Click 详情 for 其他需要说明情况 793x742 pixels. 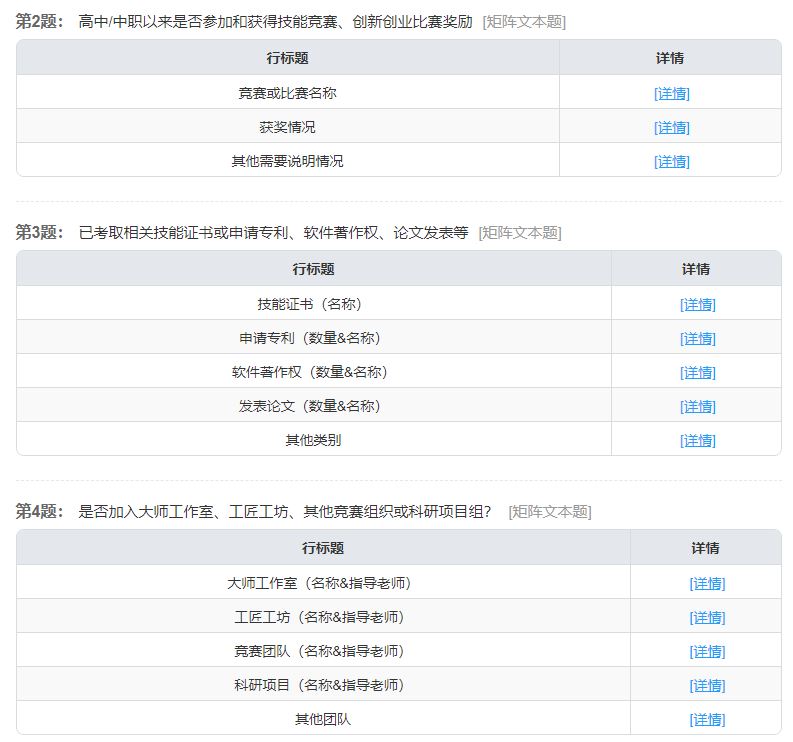(x=671, y=161)
